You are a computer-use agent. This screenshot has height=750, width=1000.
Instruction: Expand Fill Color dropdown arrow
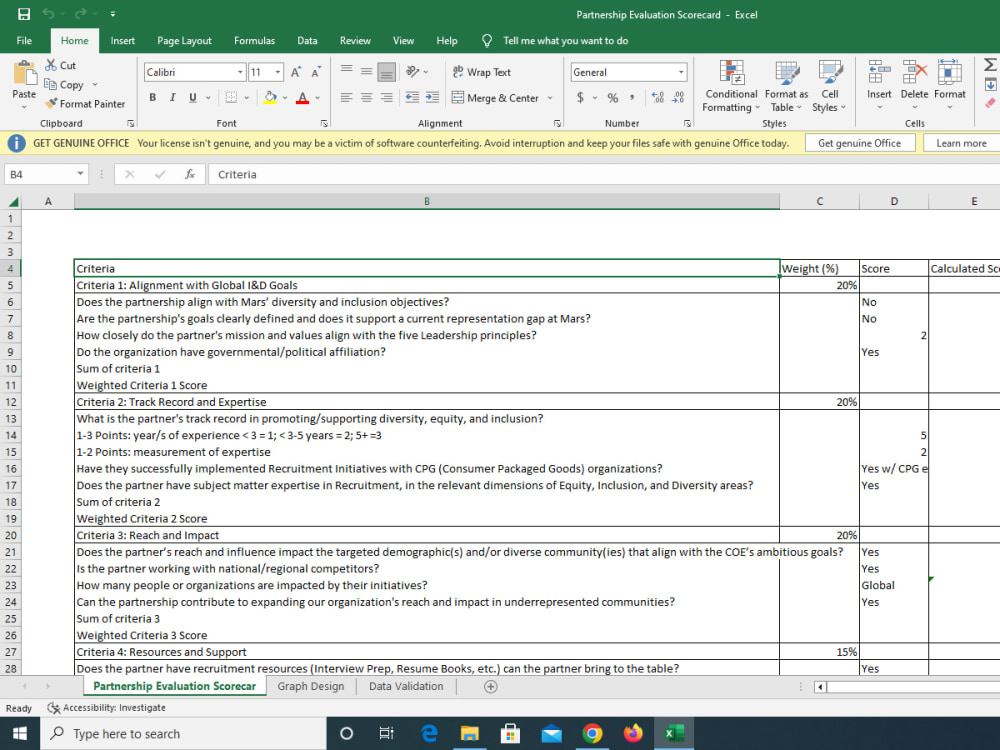(x=285, y=98)
